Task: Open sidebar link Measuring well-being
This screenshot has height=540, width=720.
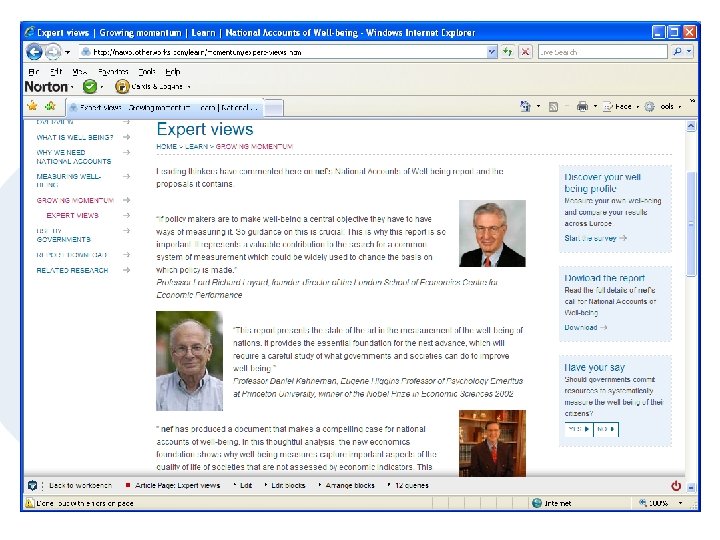Action: coord(68,180)
